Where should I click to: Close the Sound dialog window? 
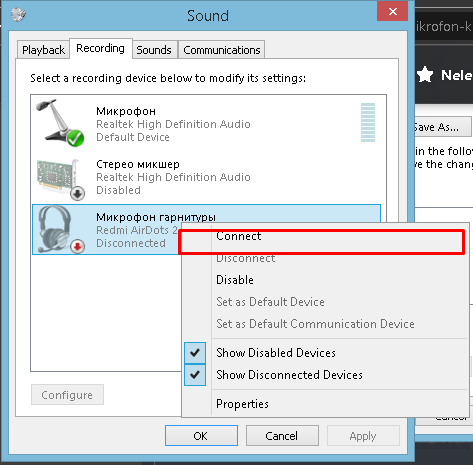click(x=393, y=12)
